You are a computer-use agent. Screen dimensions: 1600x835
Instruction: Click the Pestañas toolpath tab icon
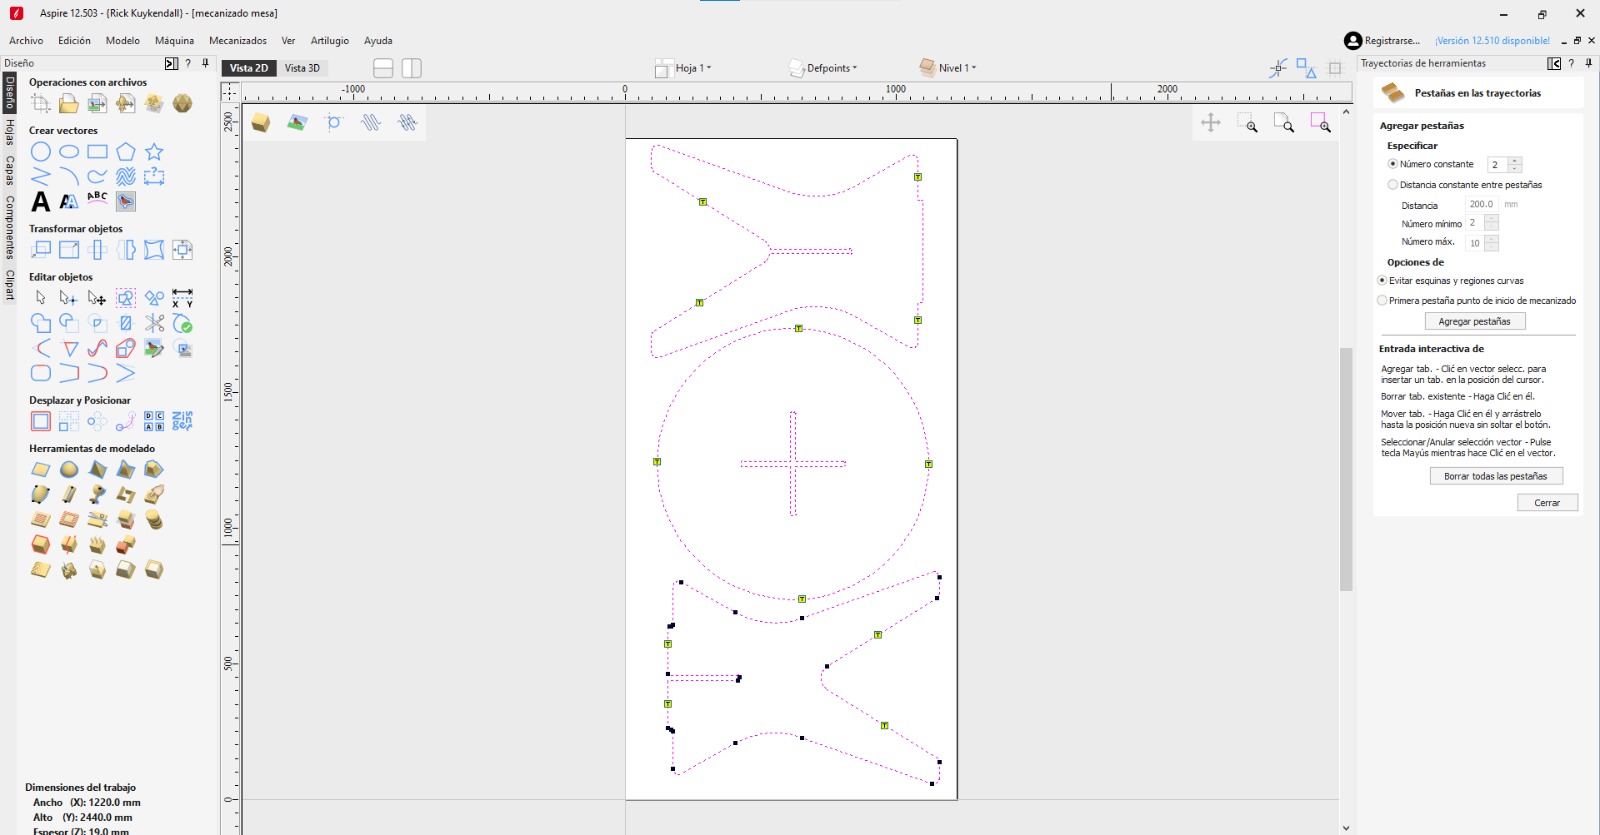point(1393,93)
